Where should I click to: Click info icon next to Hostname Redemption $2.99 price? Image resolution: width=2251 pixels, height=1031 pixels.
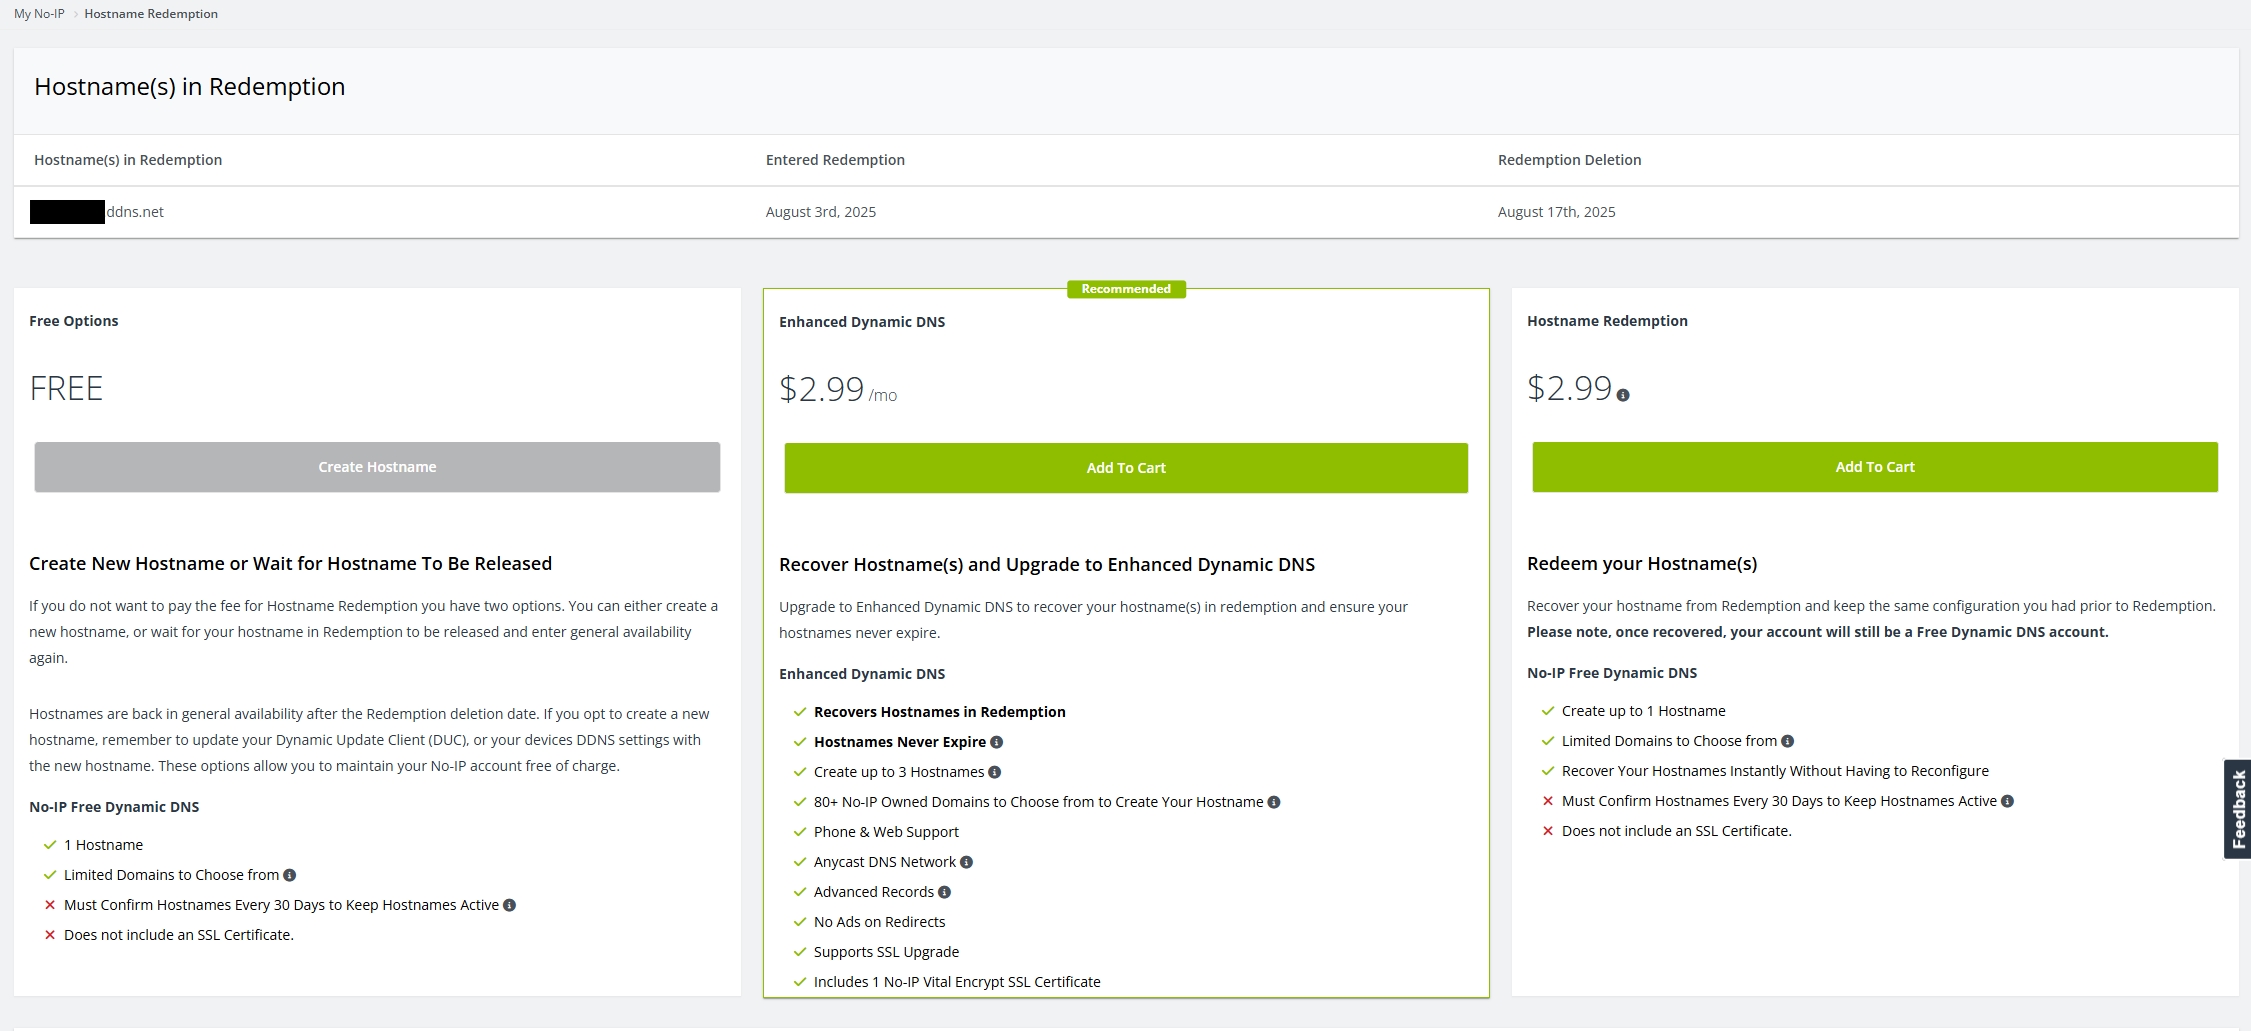point(1623,395)
